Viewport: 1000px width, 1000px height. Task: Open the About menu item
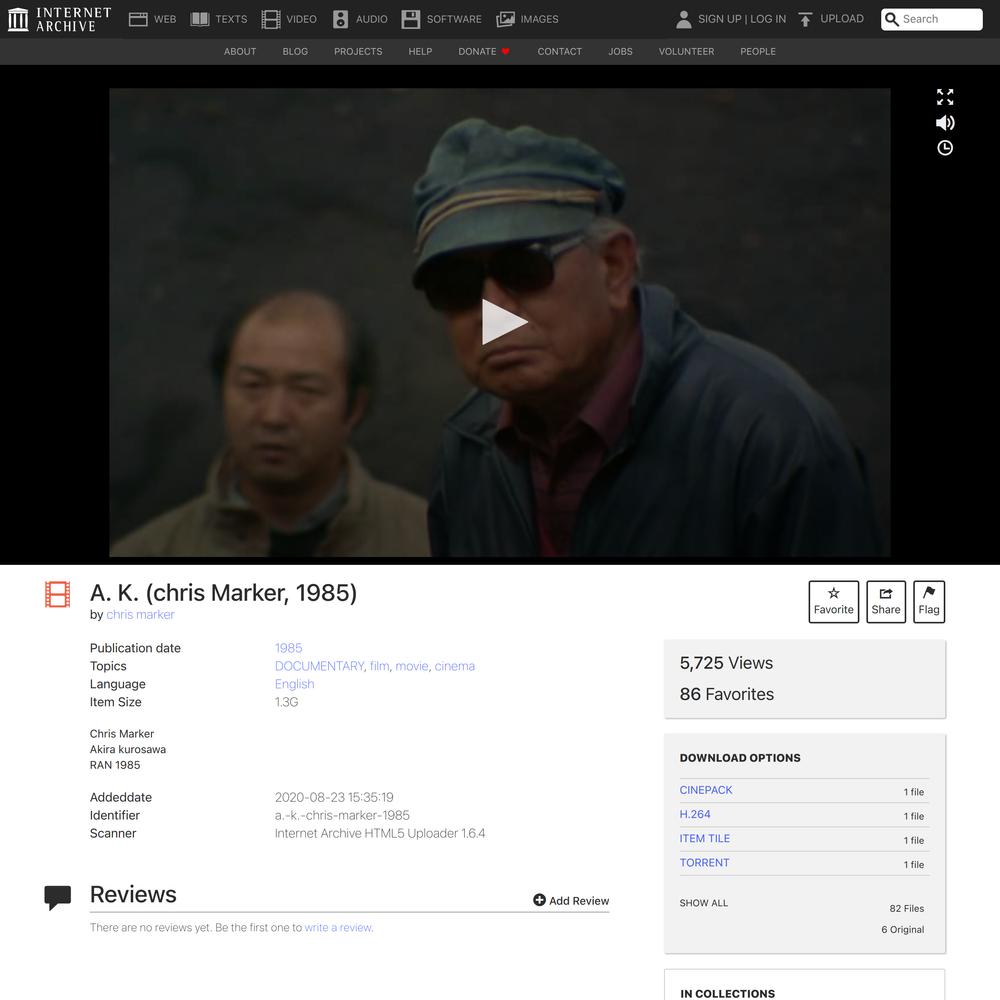coord(240,52)
